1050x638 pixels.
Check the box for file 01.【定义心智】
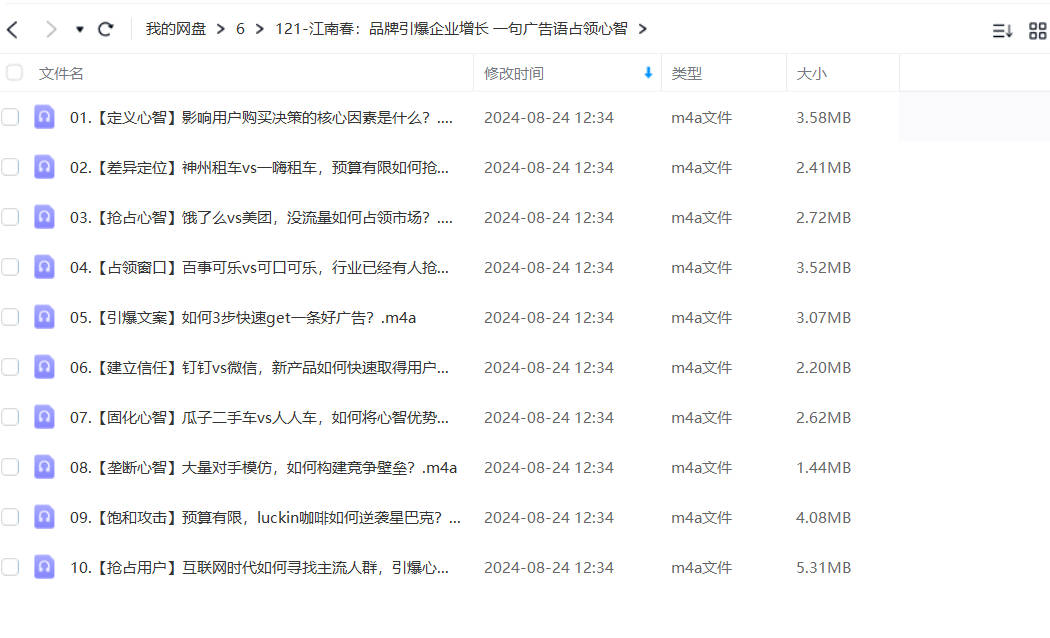(x=10, y=117)
